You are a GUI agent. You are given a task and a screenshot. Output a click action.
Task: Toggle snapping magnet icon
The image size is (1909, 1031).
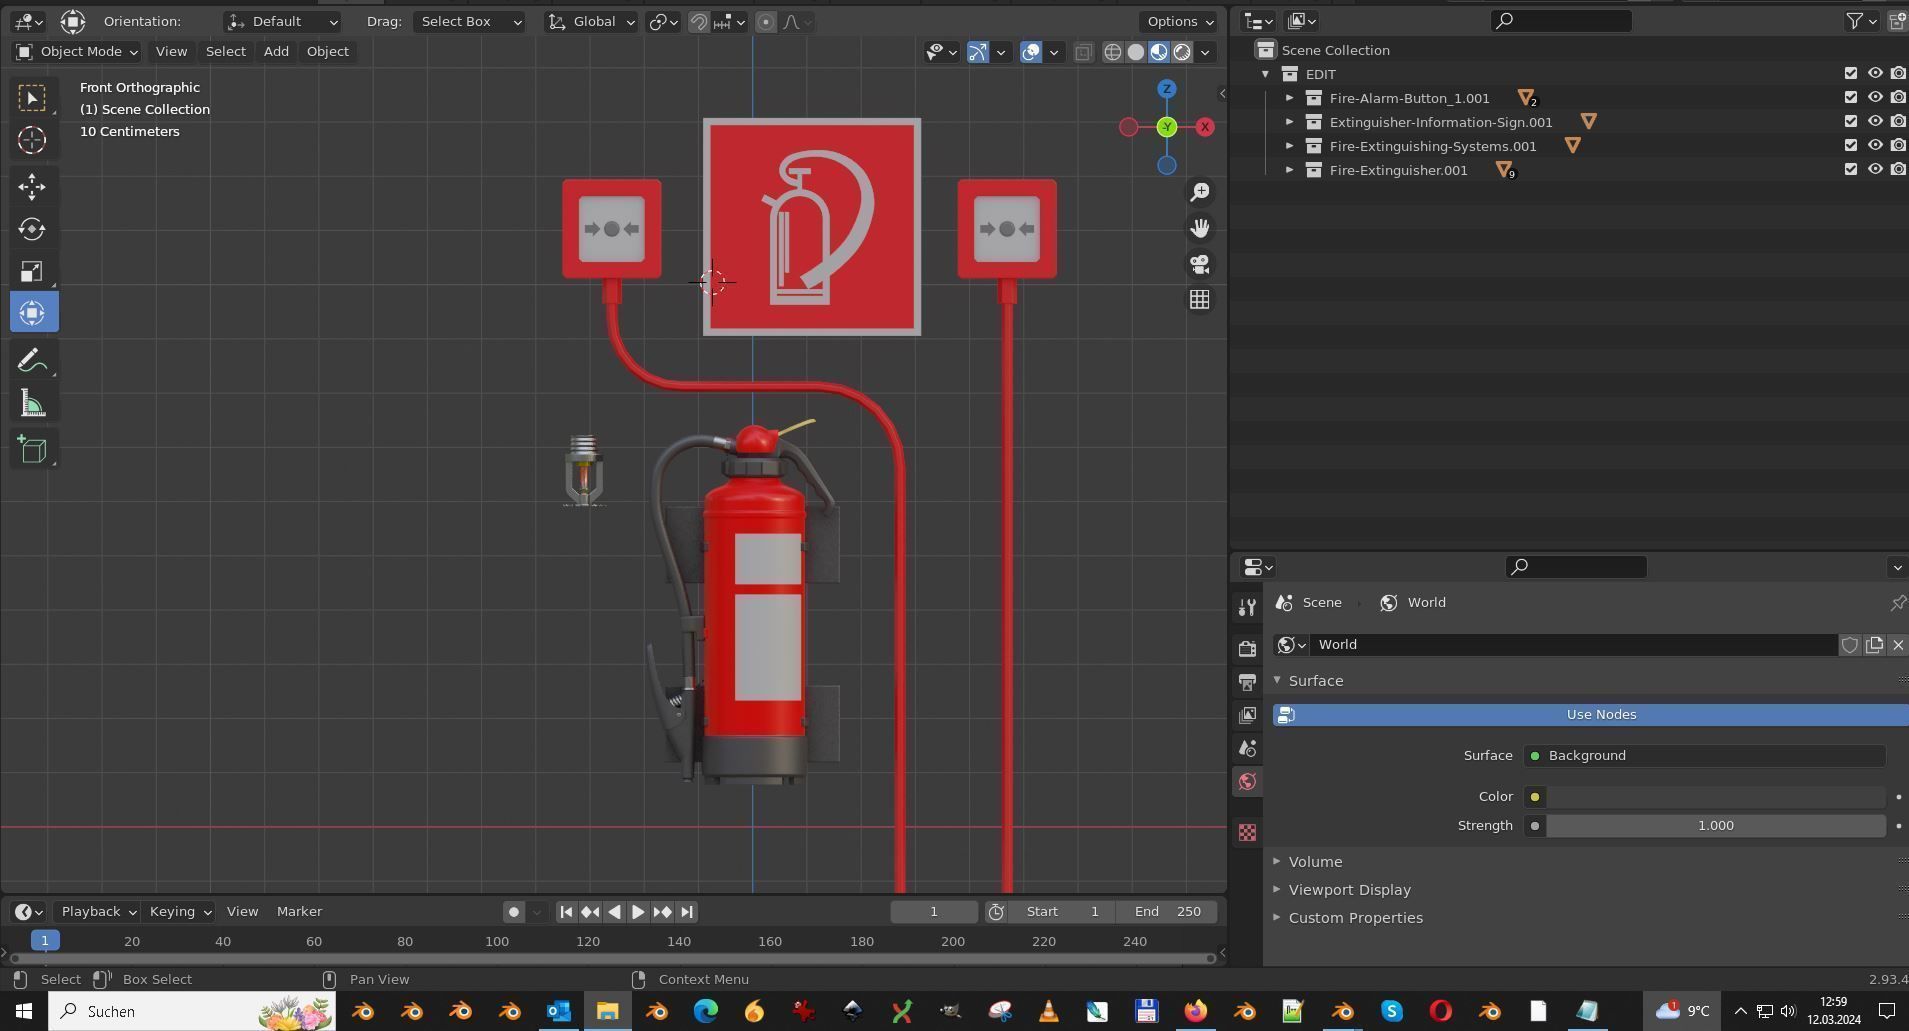pyautogui.click(x=699, y=22)
